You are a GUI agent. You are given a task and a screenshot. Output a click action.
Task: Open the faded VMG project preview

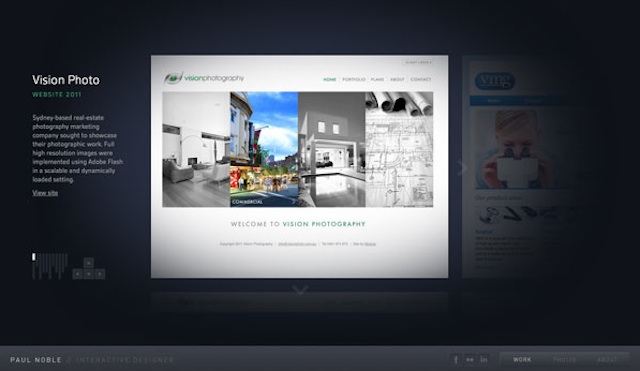(x=516, y=167)
